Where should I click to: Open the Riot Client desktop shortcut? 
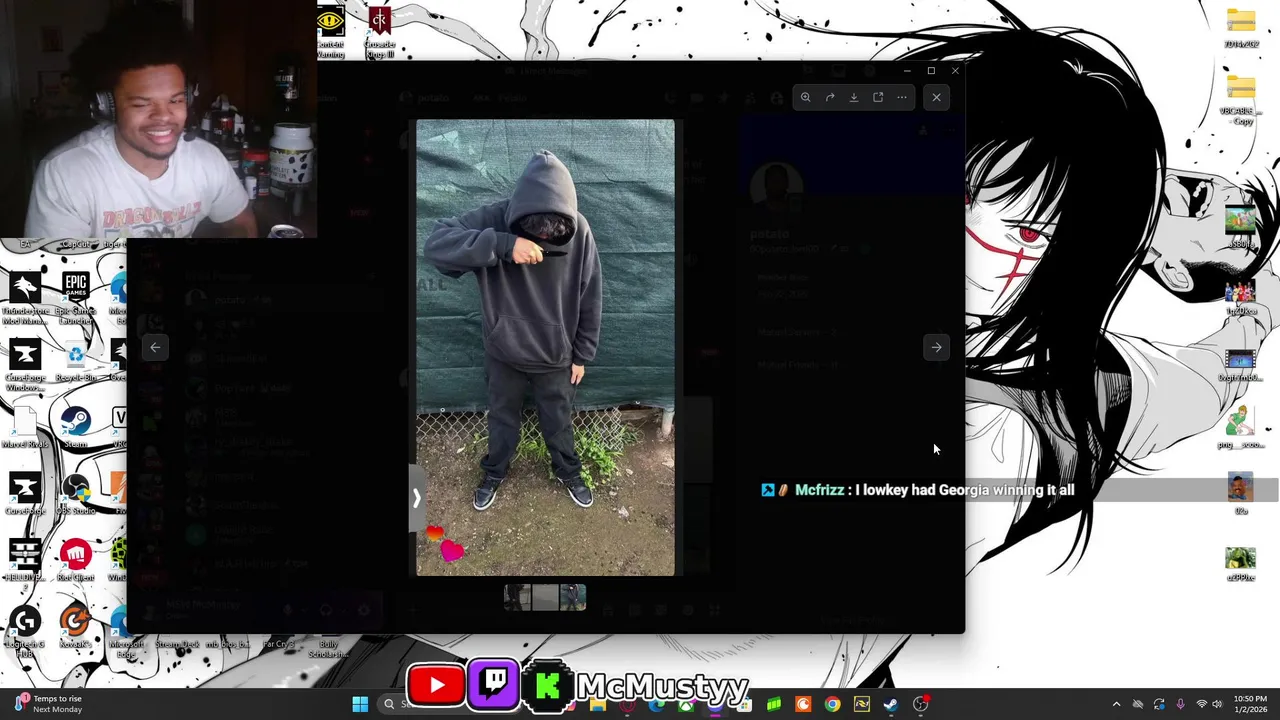(x=76, y=560)
